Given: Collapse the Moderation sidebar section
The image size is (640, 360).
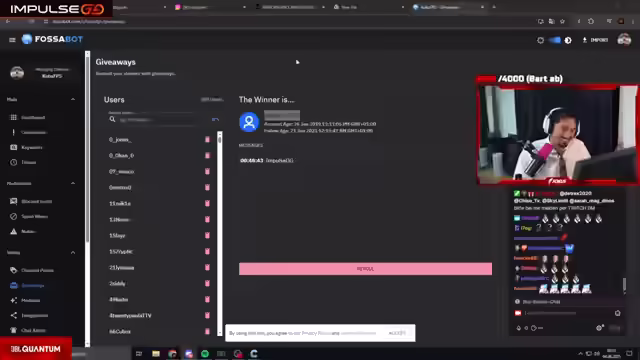Looking at the screenshot, I should [x=73, y=183].
